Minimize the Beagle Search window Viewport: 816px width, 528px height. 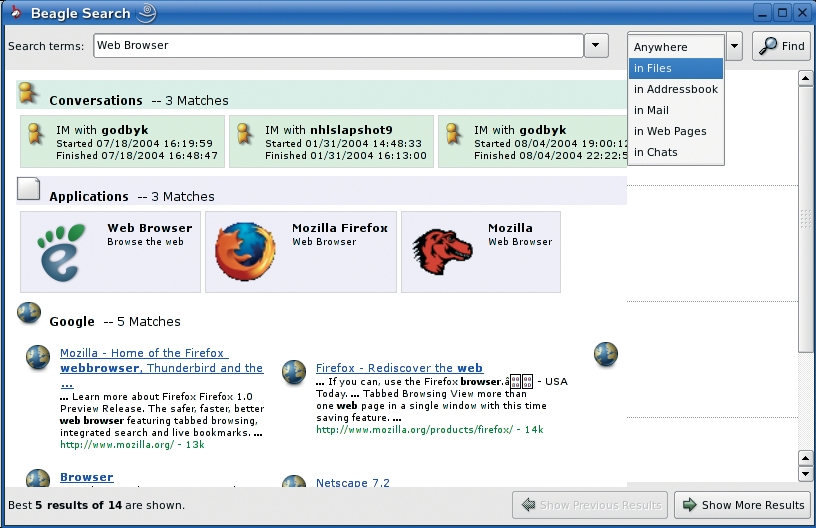coord(762,12)
